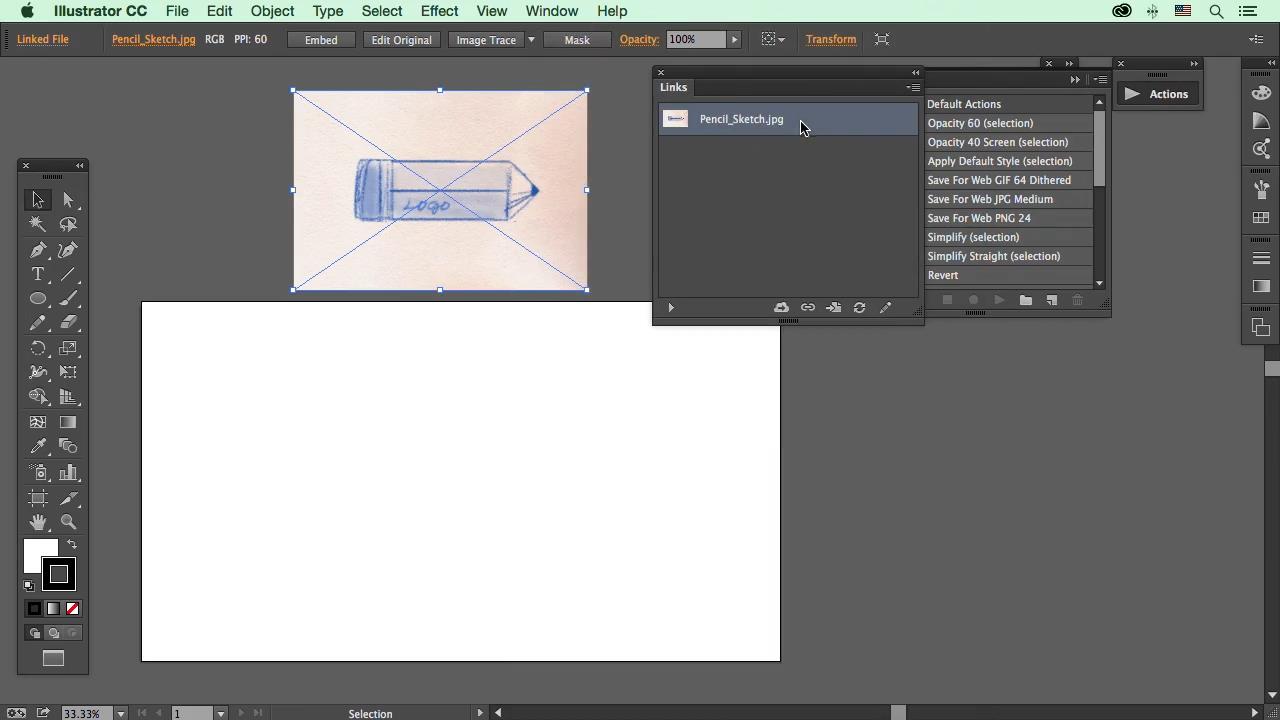Select the Direct Selection tool

click(x=68, y=200)
